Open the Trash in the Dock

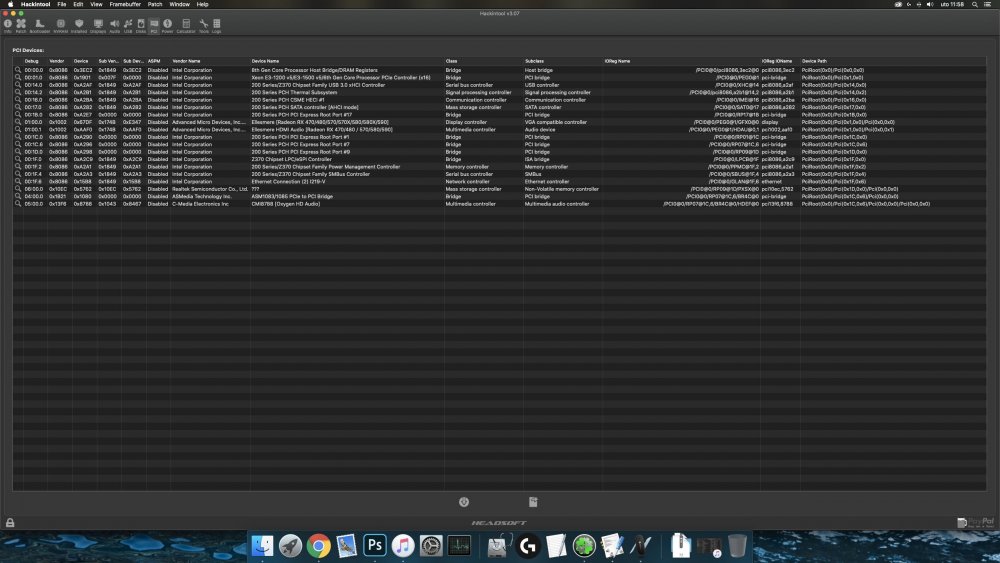(x=737, y=546)
